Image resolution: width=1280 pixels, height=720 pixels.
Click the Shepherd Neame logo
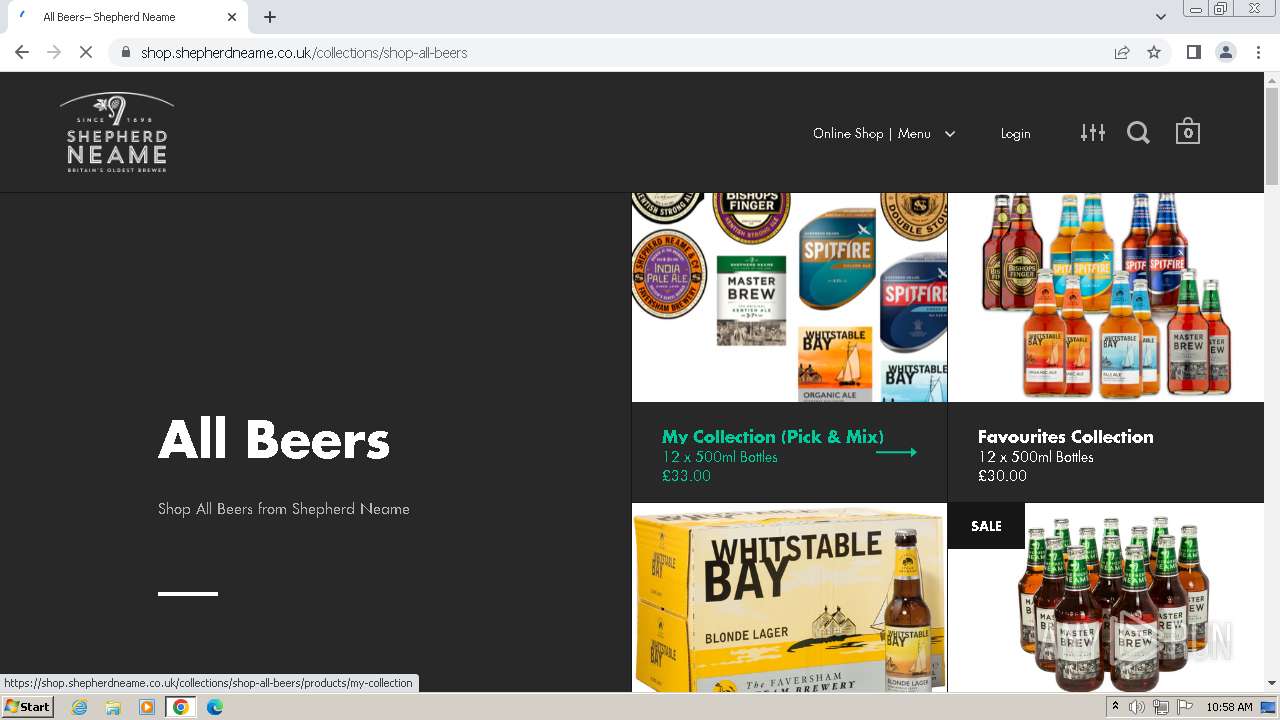(117, 132)
